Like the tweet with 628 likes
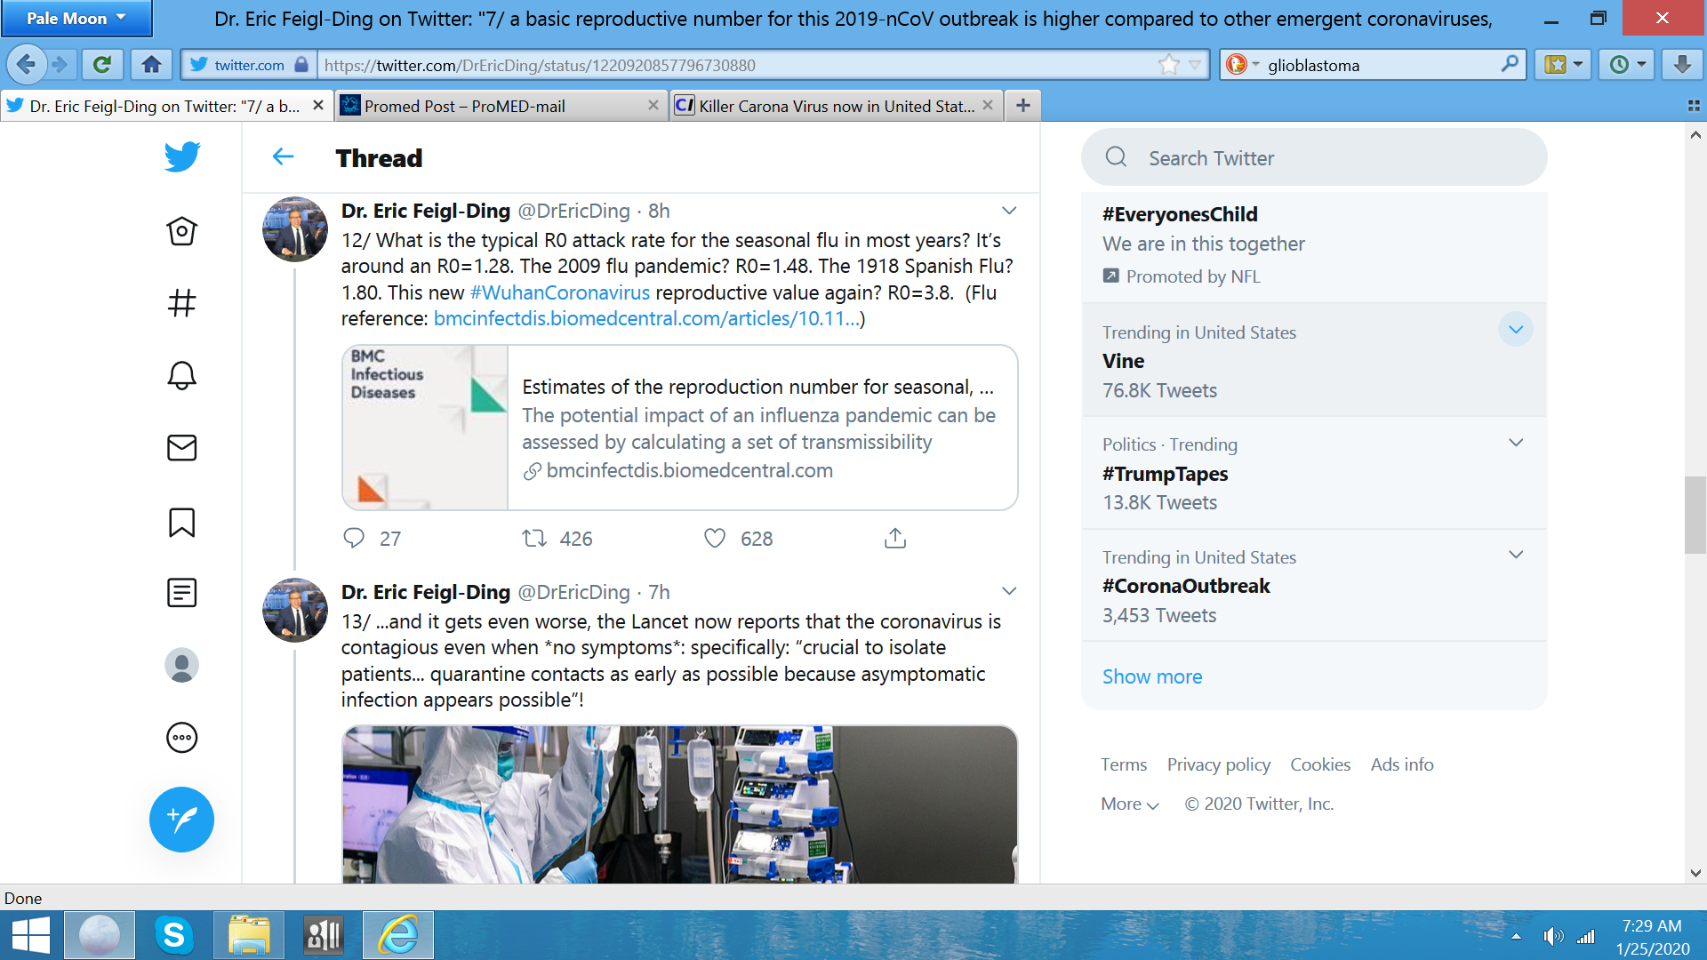This screenshot has height=960, width=1707. click(715, 539)
